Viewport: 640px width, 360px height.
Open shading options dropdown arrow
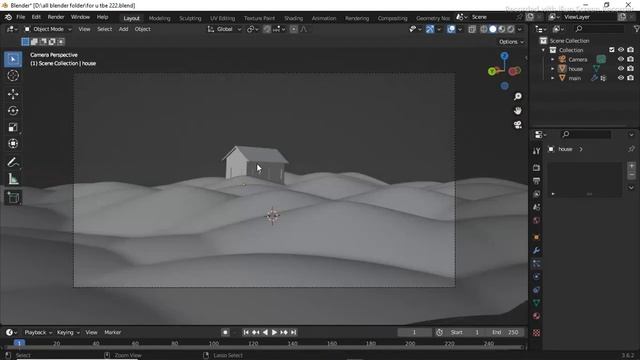click(520, 29)
